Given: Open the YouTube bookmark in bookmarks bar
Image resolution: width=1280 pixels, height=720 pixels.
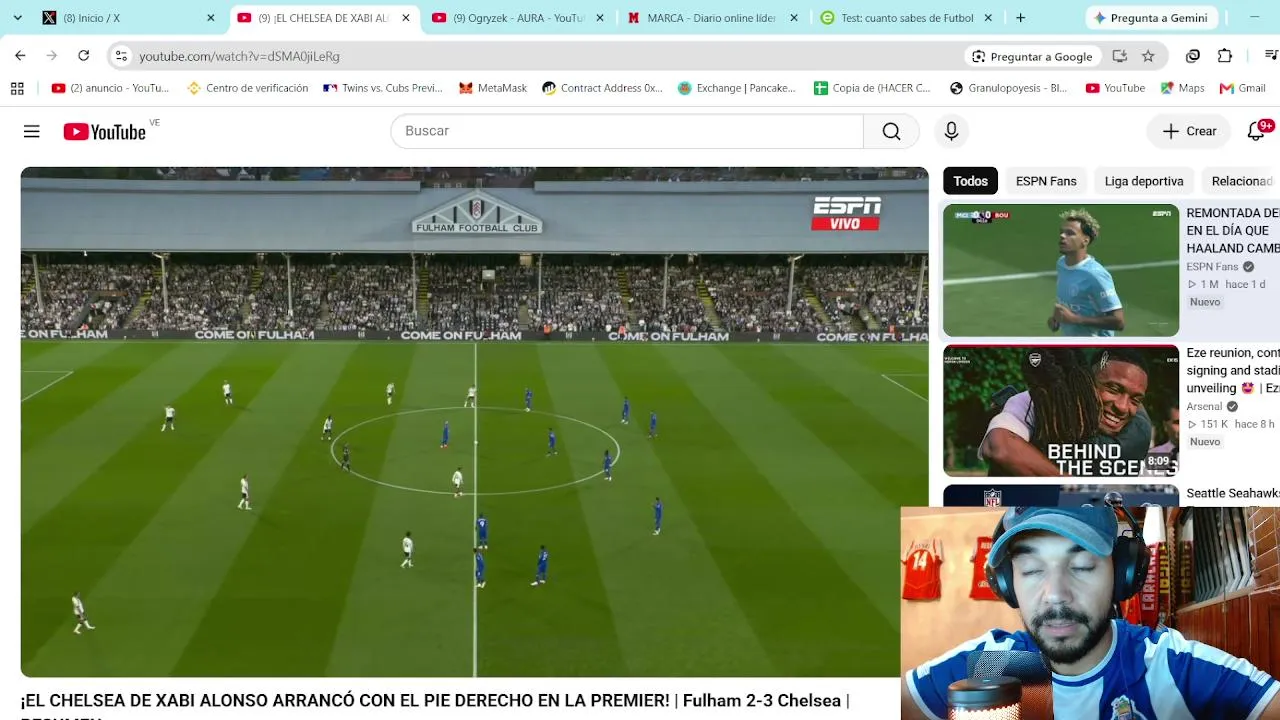Looking at the screenshot, I should tap(1115, 88).
